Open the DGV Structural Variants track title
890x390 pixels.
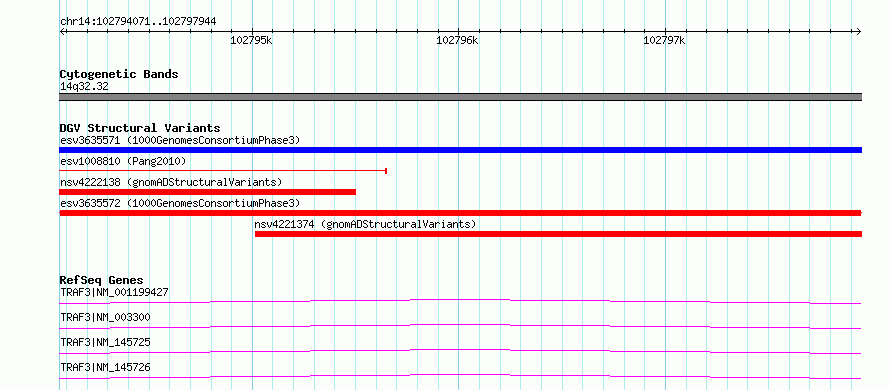coord(140,128)
